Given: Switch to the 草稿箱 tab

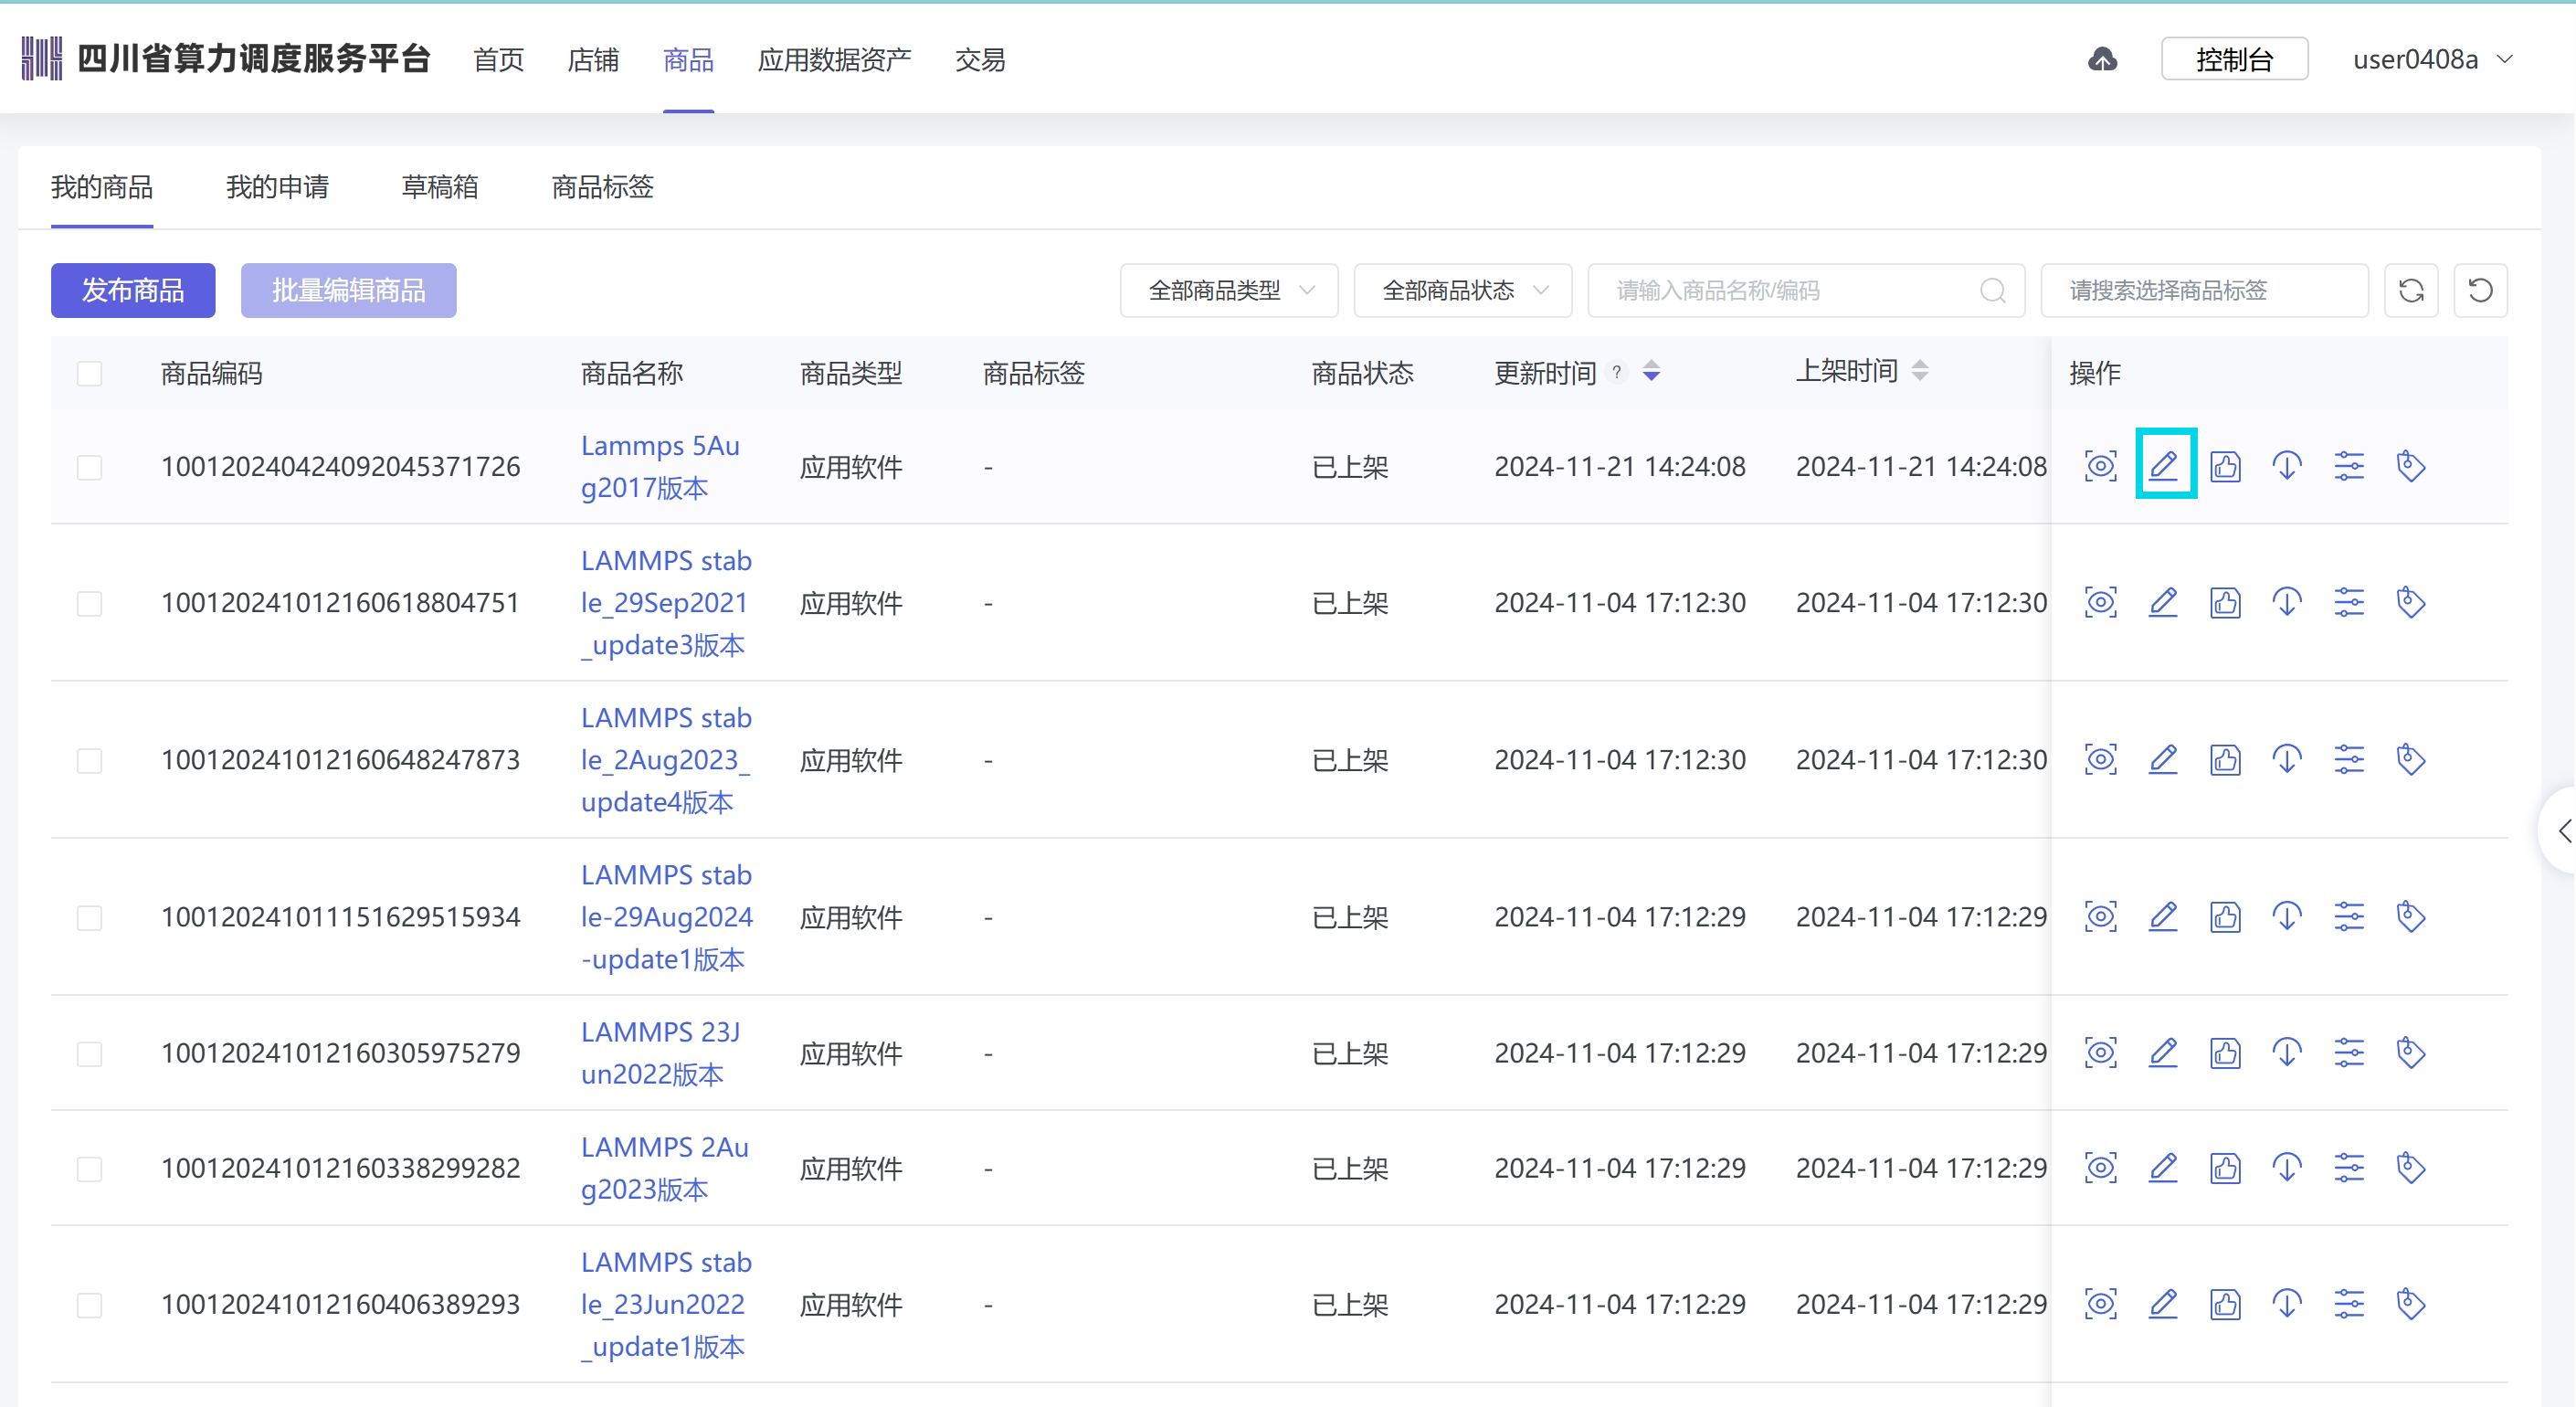Looking at the screenshot, I should [439, 186].
